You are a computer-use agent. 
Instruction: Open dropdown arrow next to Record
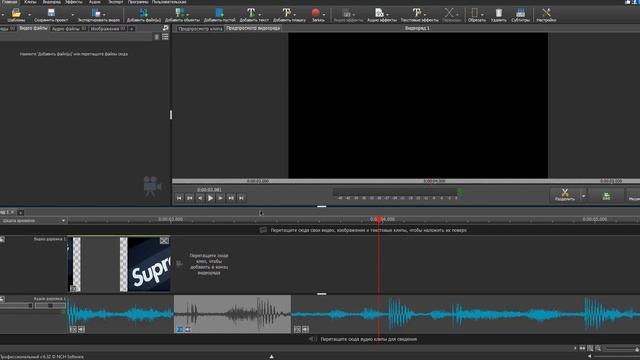(x=324, y=14)
